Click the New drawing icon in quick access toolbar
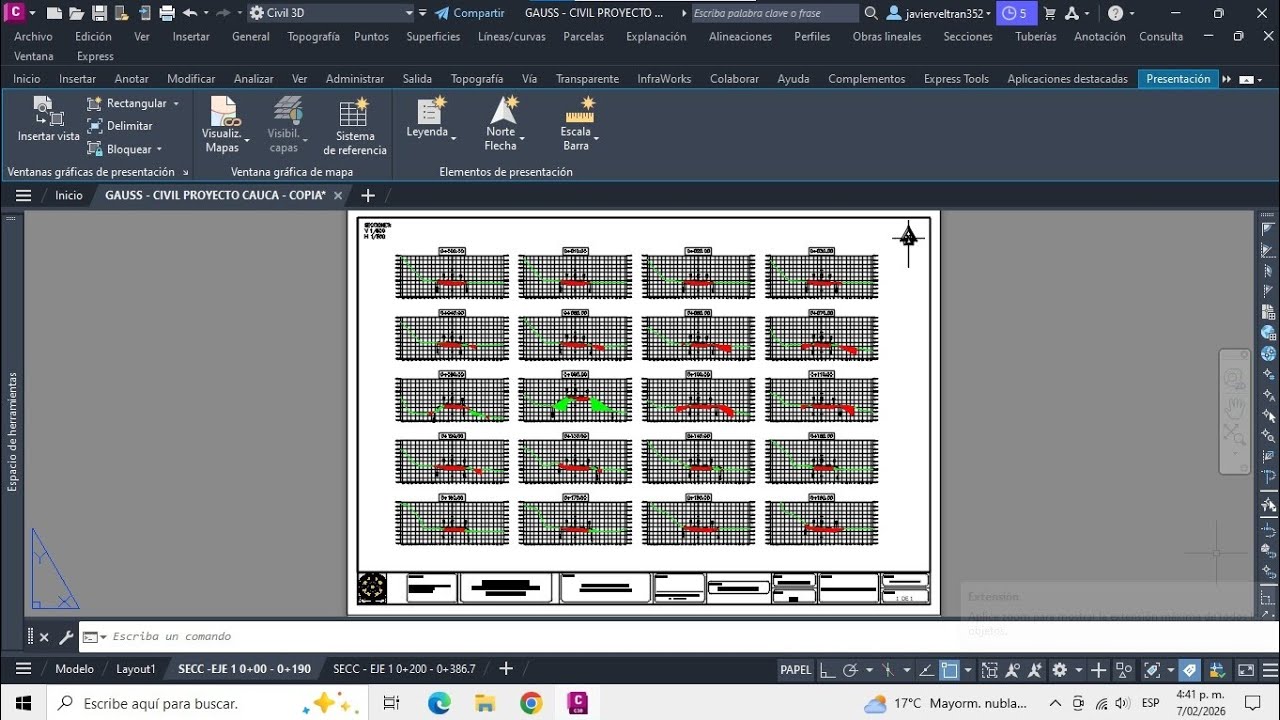Image resolution: width=1280 pixels, height=720 pixels. click(54, 13)
